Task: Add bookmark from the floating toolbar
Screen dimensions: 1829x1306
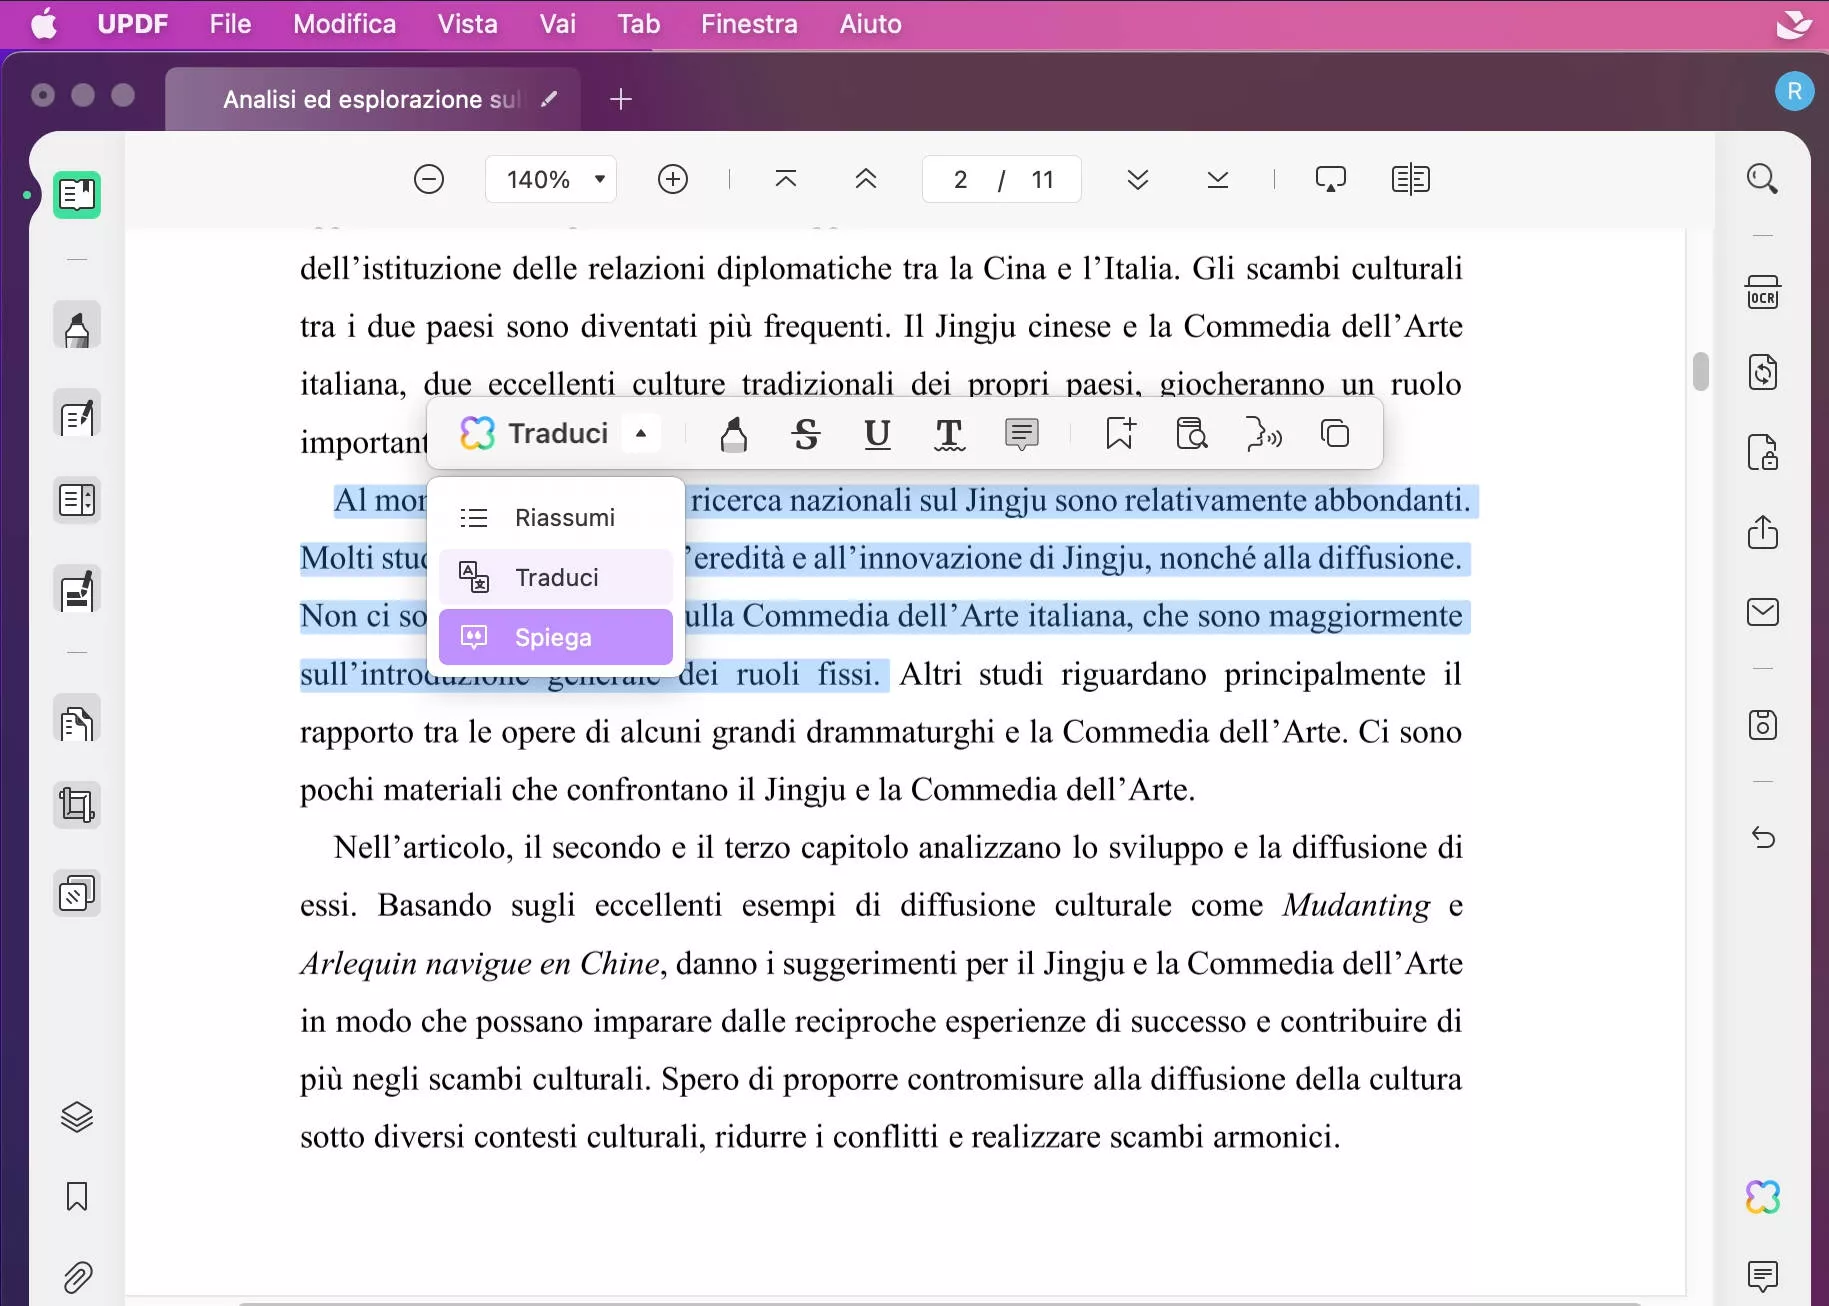Action: (x=1121, y=434)
